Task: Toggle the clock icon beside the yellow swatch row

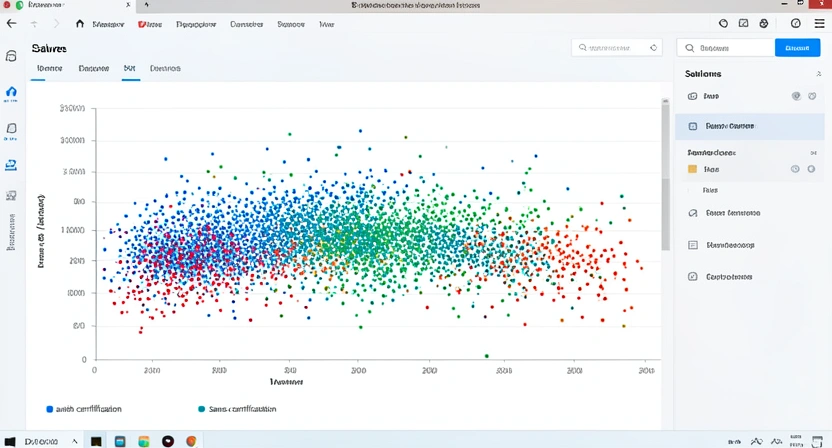Action: [796, 169]
